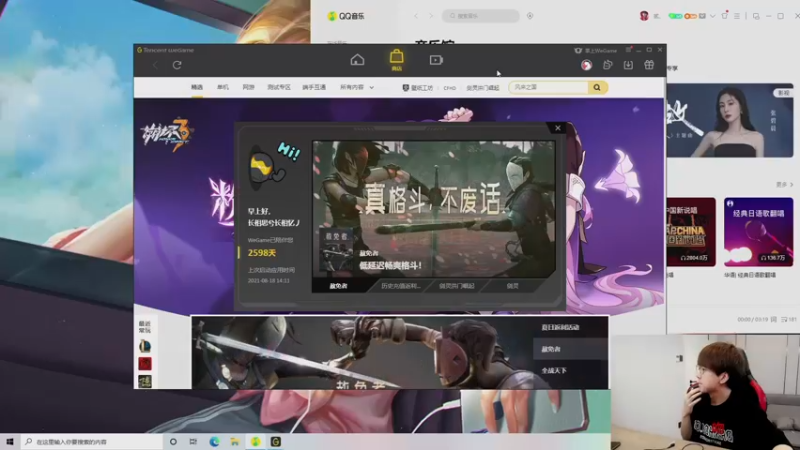This screenshot has width=800, height=450.
Task: Select 赦免者 in the lower banner list
Action: coord(551,349)
